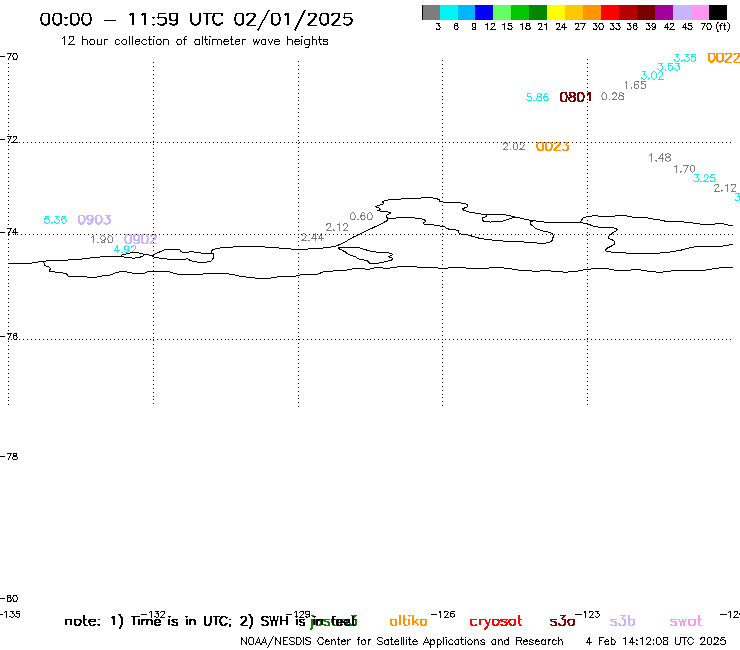Viewport: 740px width, 650px height.
Task: Select the latitude axis label -80
Action: [9, 599]
